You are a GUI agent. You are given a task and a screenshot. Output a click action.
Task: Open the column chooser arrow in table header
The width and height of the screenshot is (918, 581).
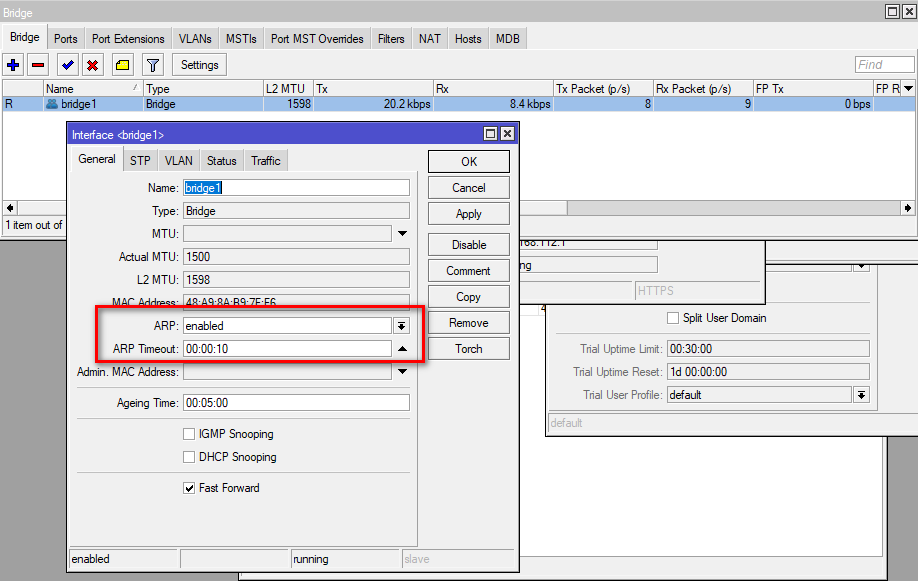[908, 89]
